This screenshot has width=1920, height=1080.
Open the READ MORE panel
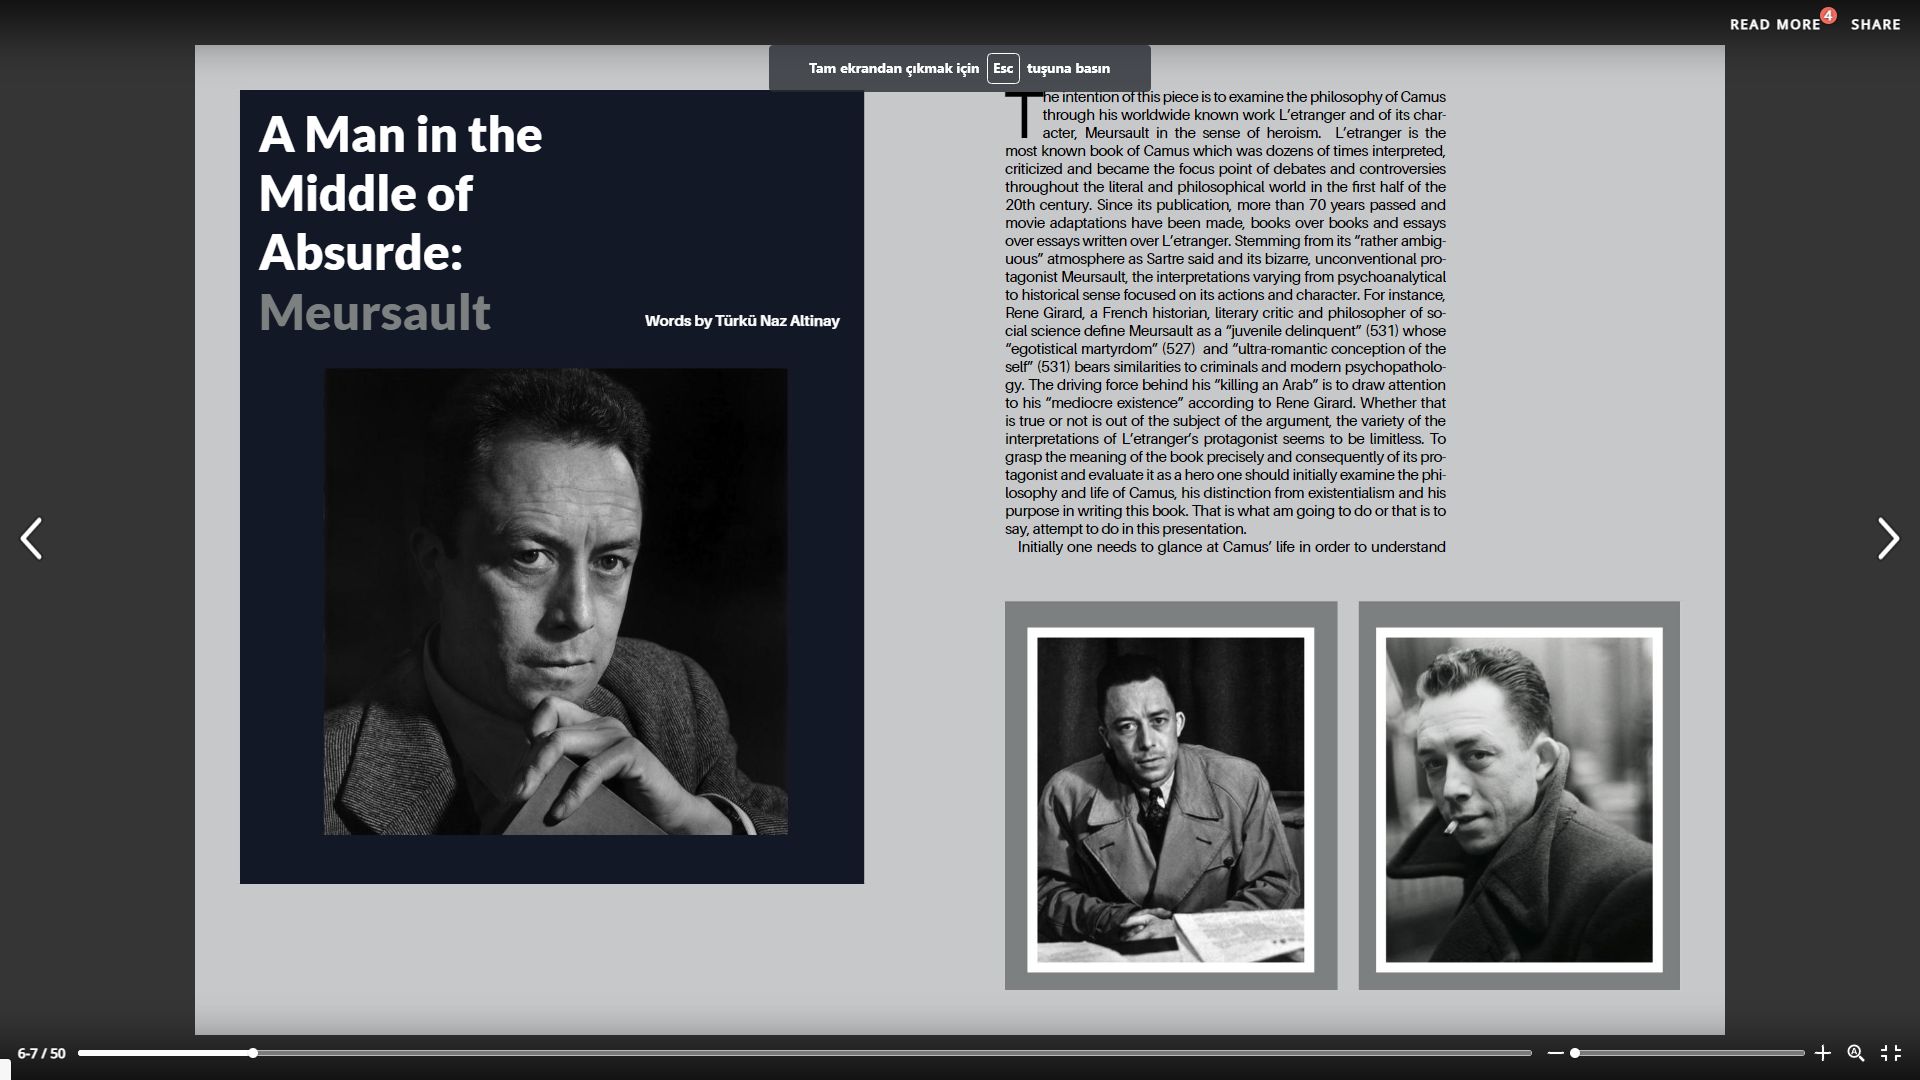(x=1775, y=24)
